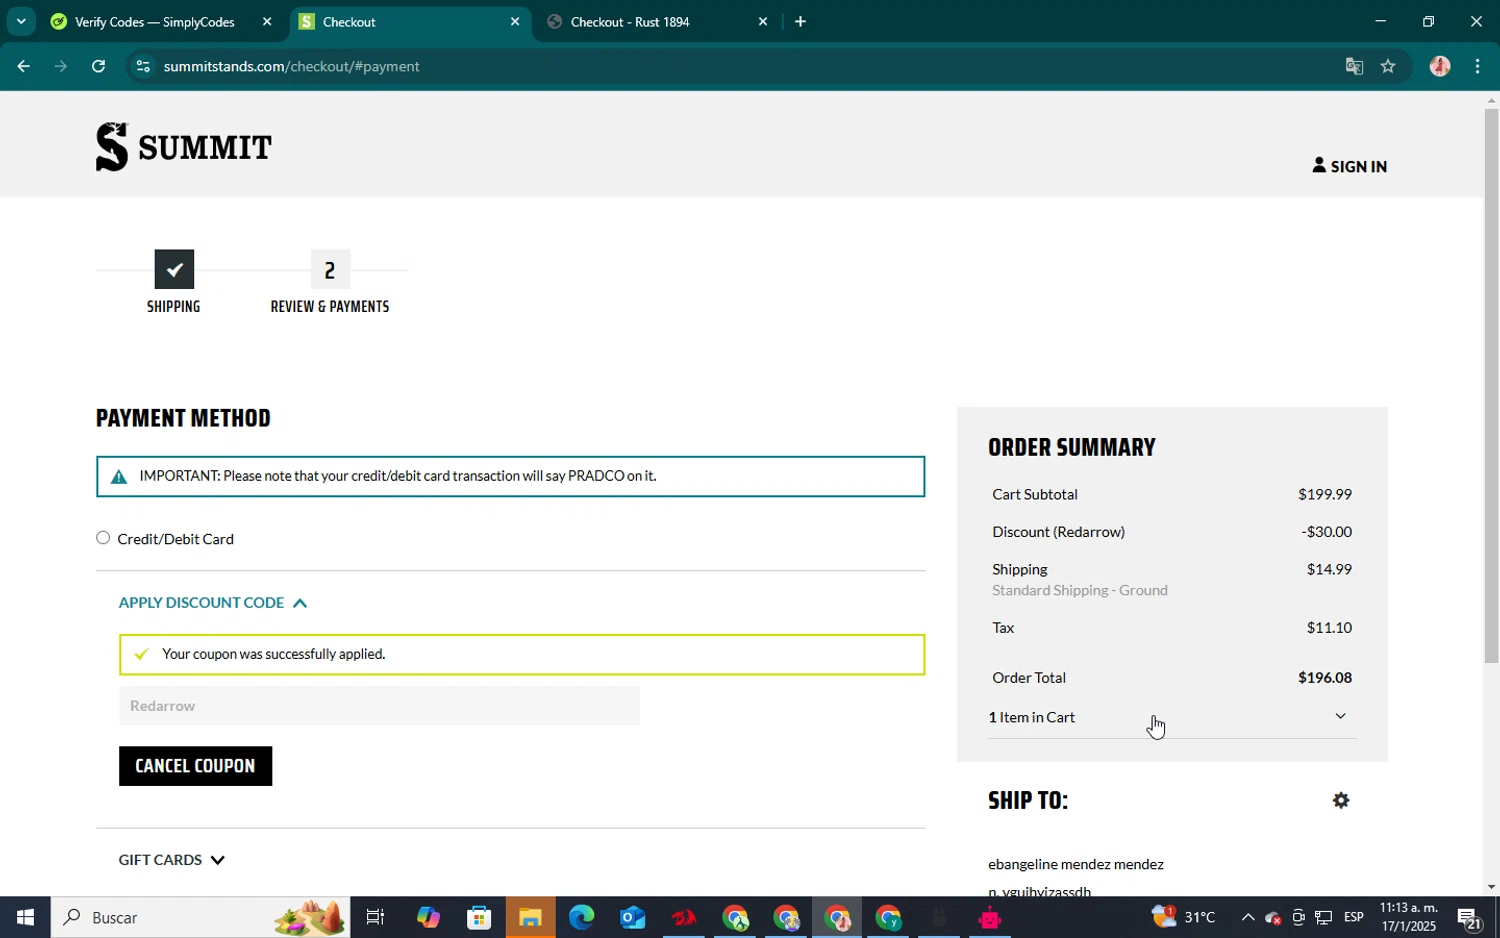Open pink robot app on taskbar
This screenshot has width=1500, height=938.
pos(990,917)
